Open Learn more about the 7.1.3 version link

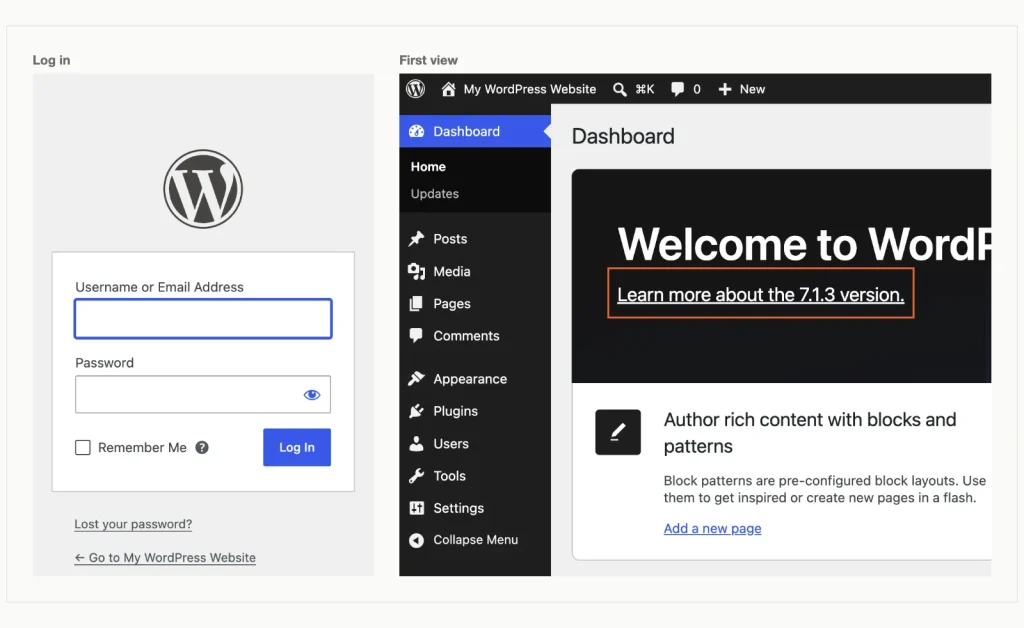click(761, 294)
